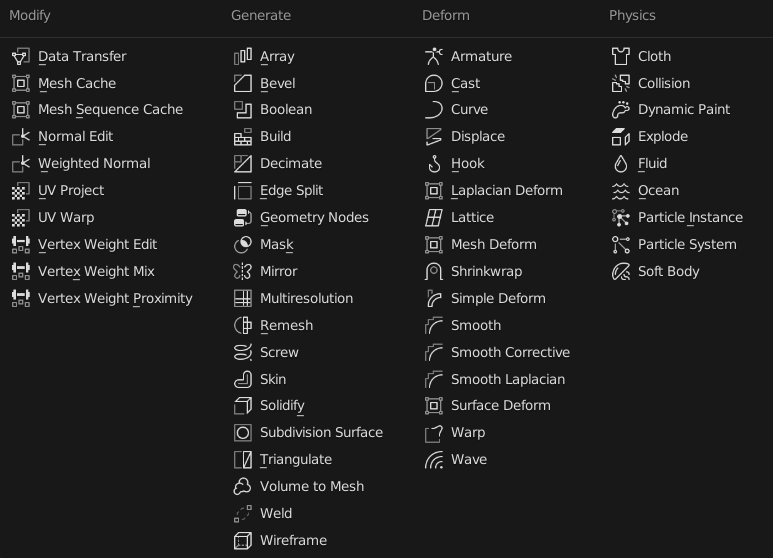Choose the Curve deform modifier

point(457,110)
